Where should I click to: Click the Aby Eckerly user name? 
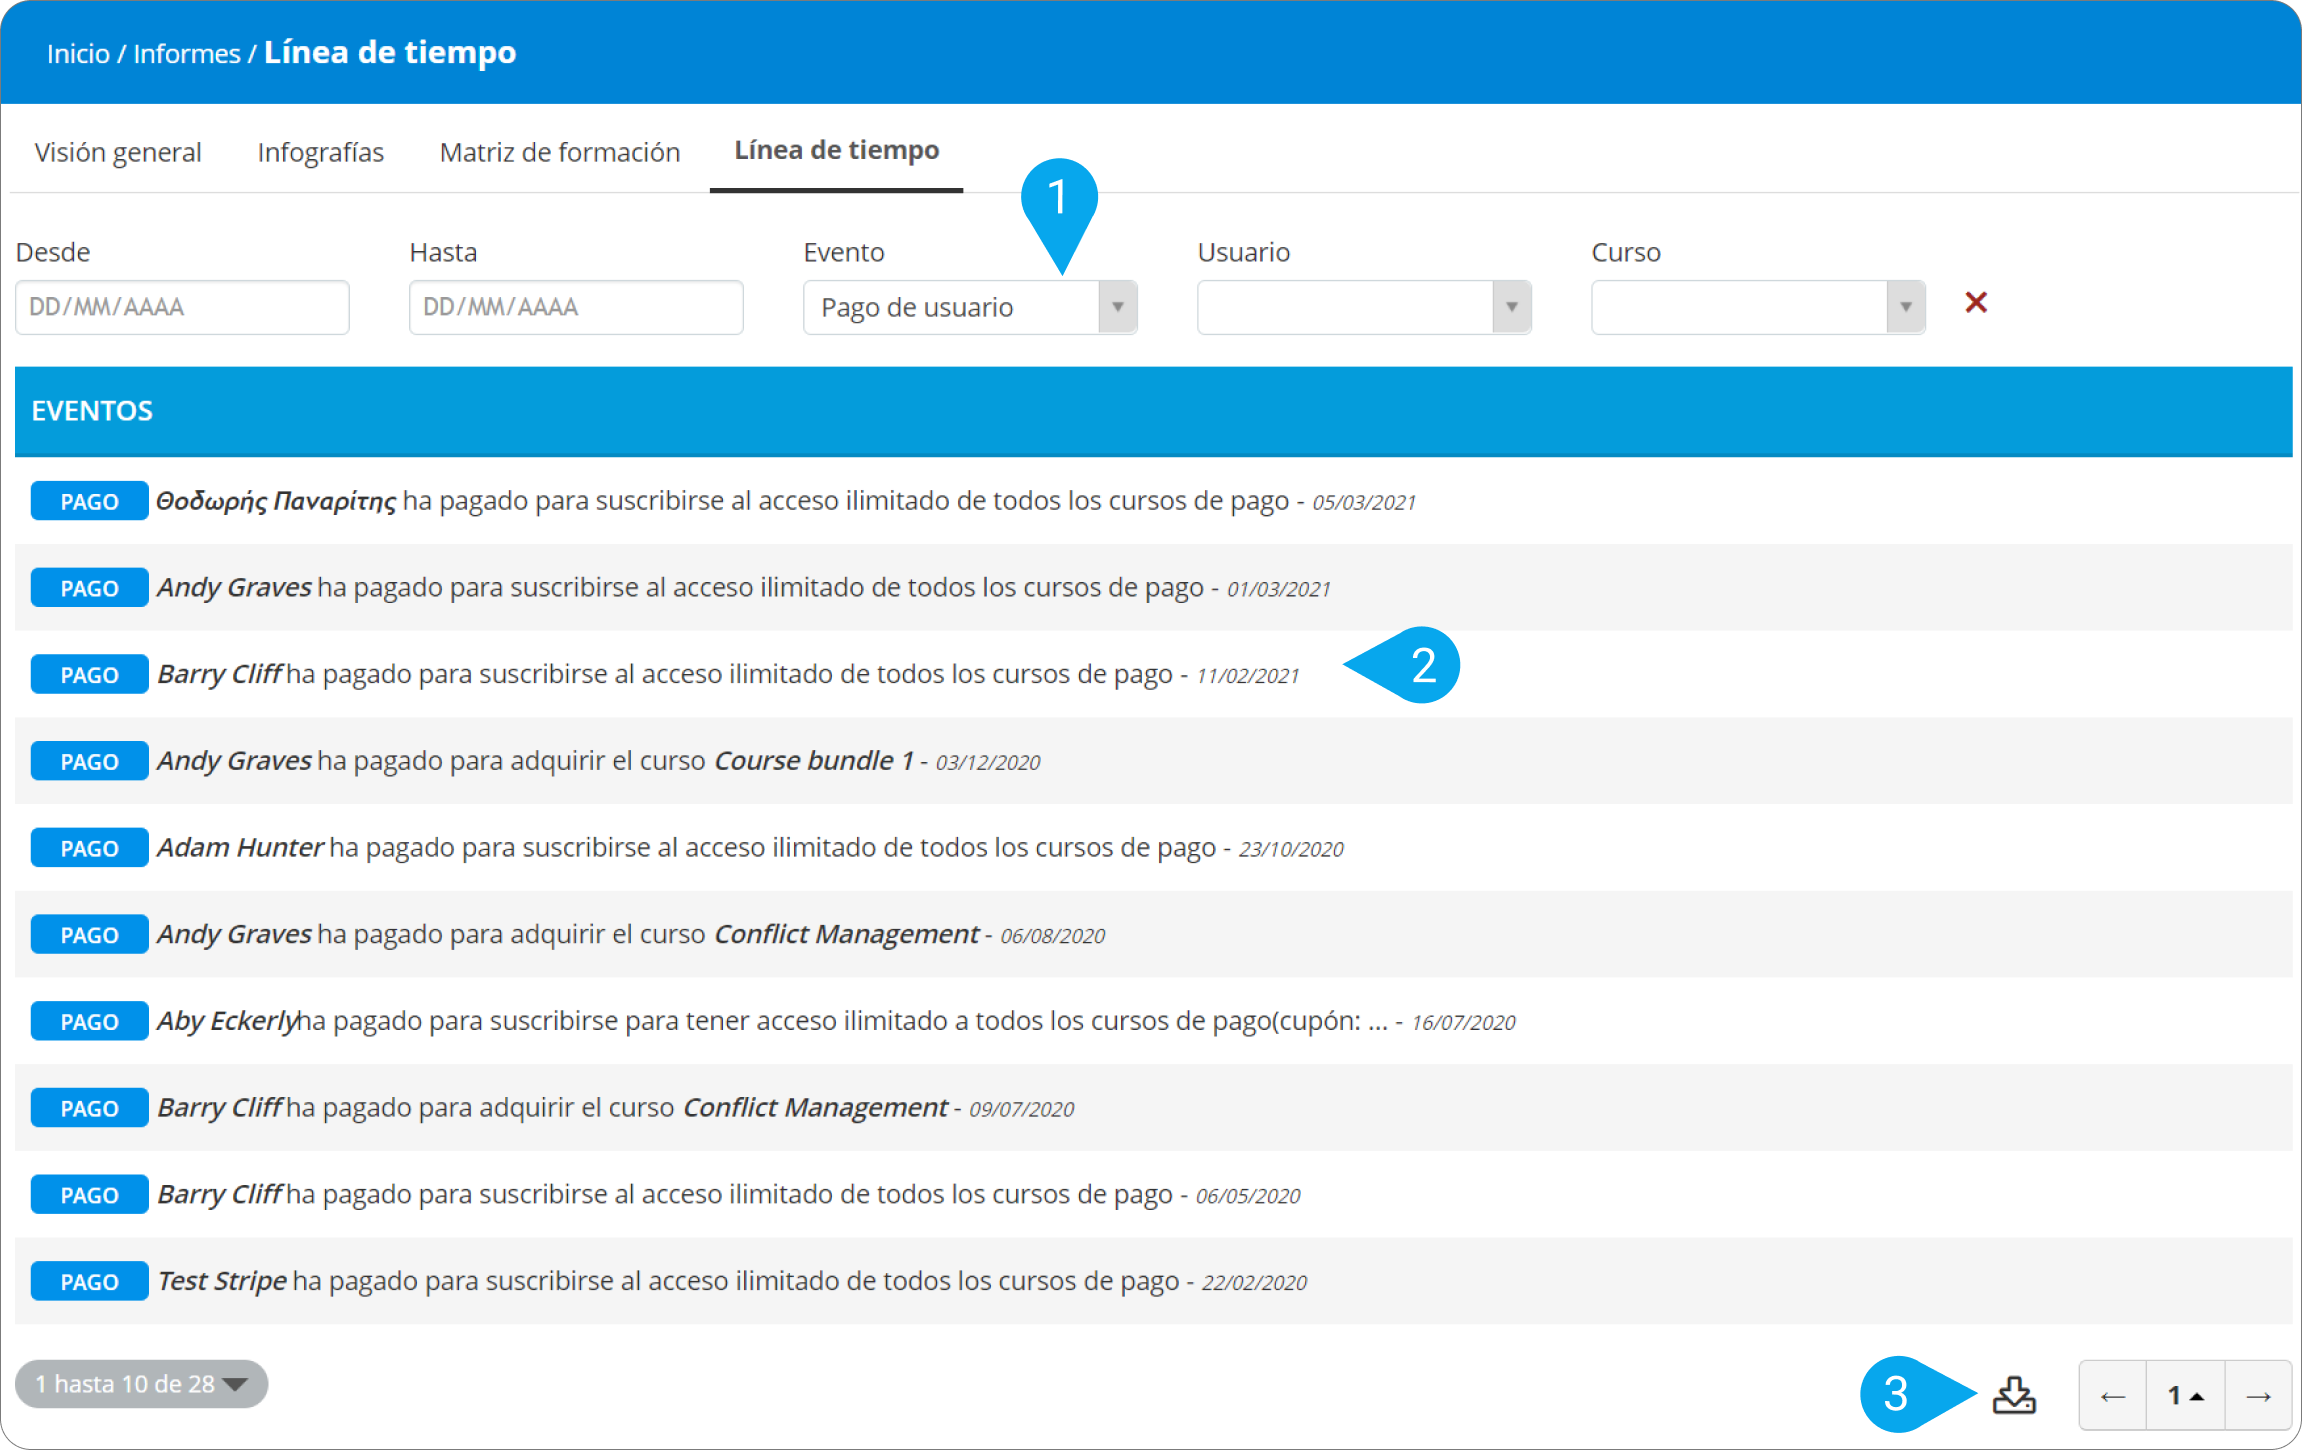227,1021
